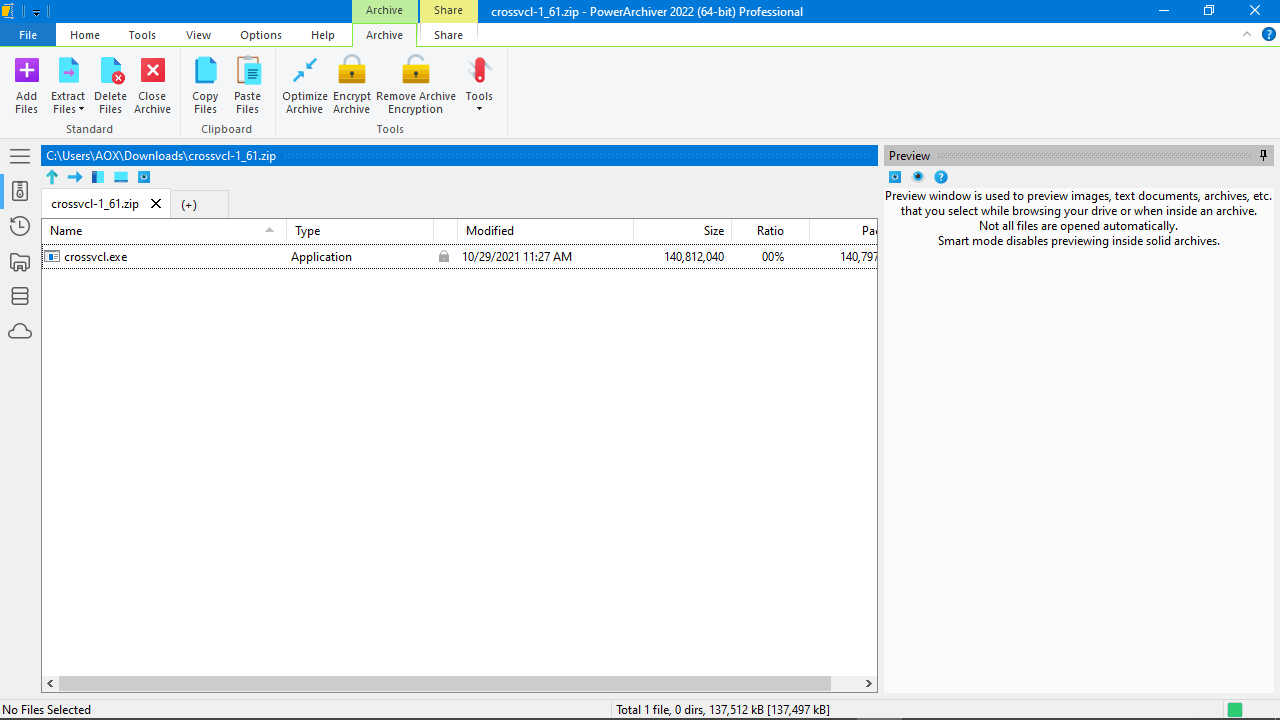Viewport: 1280px width, 720px height.
Task: Click the Tools swiss-knife icon
Action: pyautogui.click(x=479, y=71)
